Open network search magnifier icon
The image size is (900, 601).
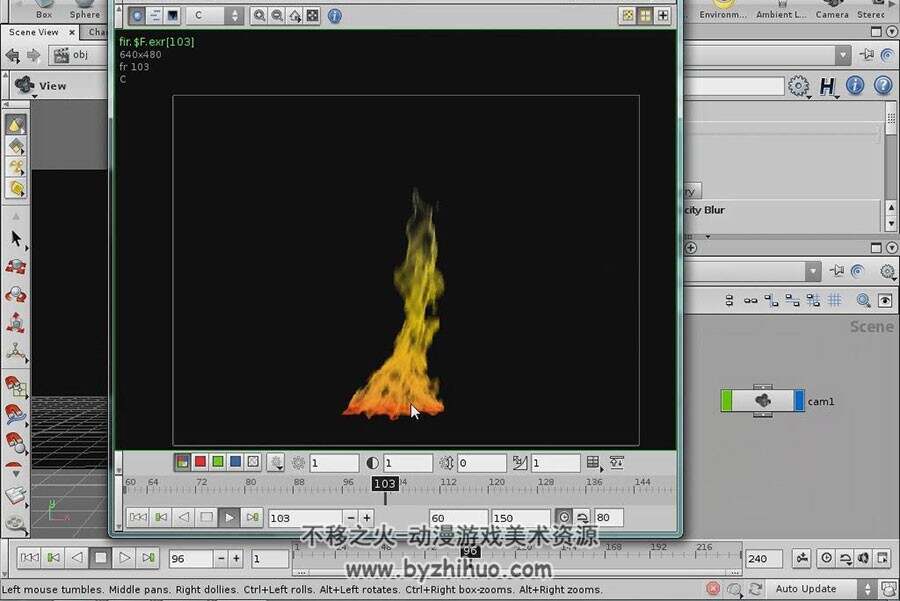863,300
